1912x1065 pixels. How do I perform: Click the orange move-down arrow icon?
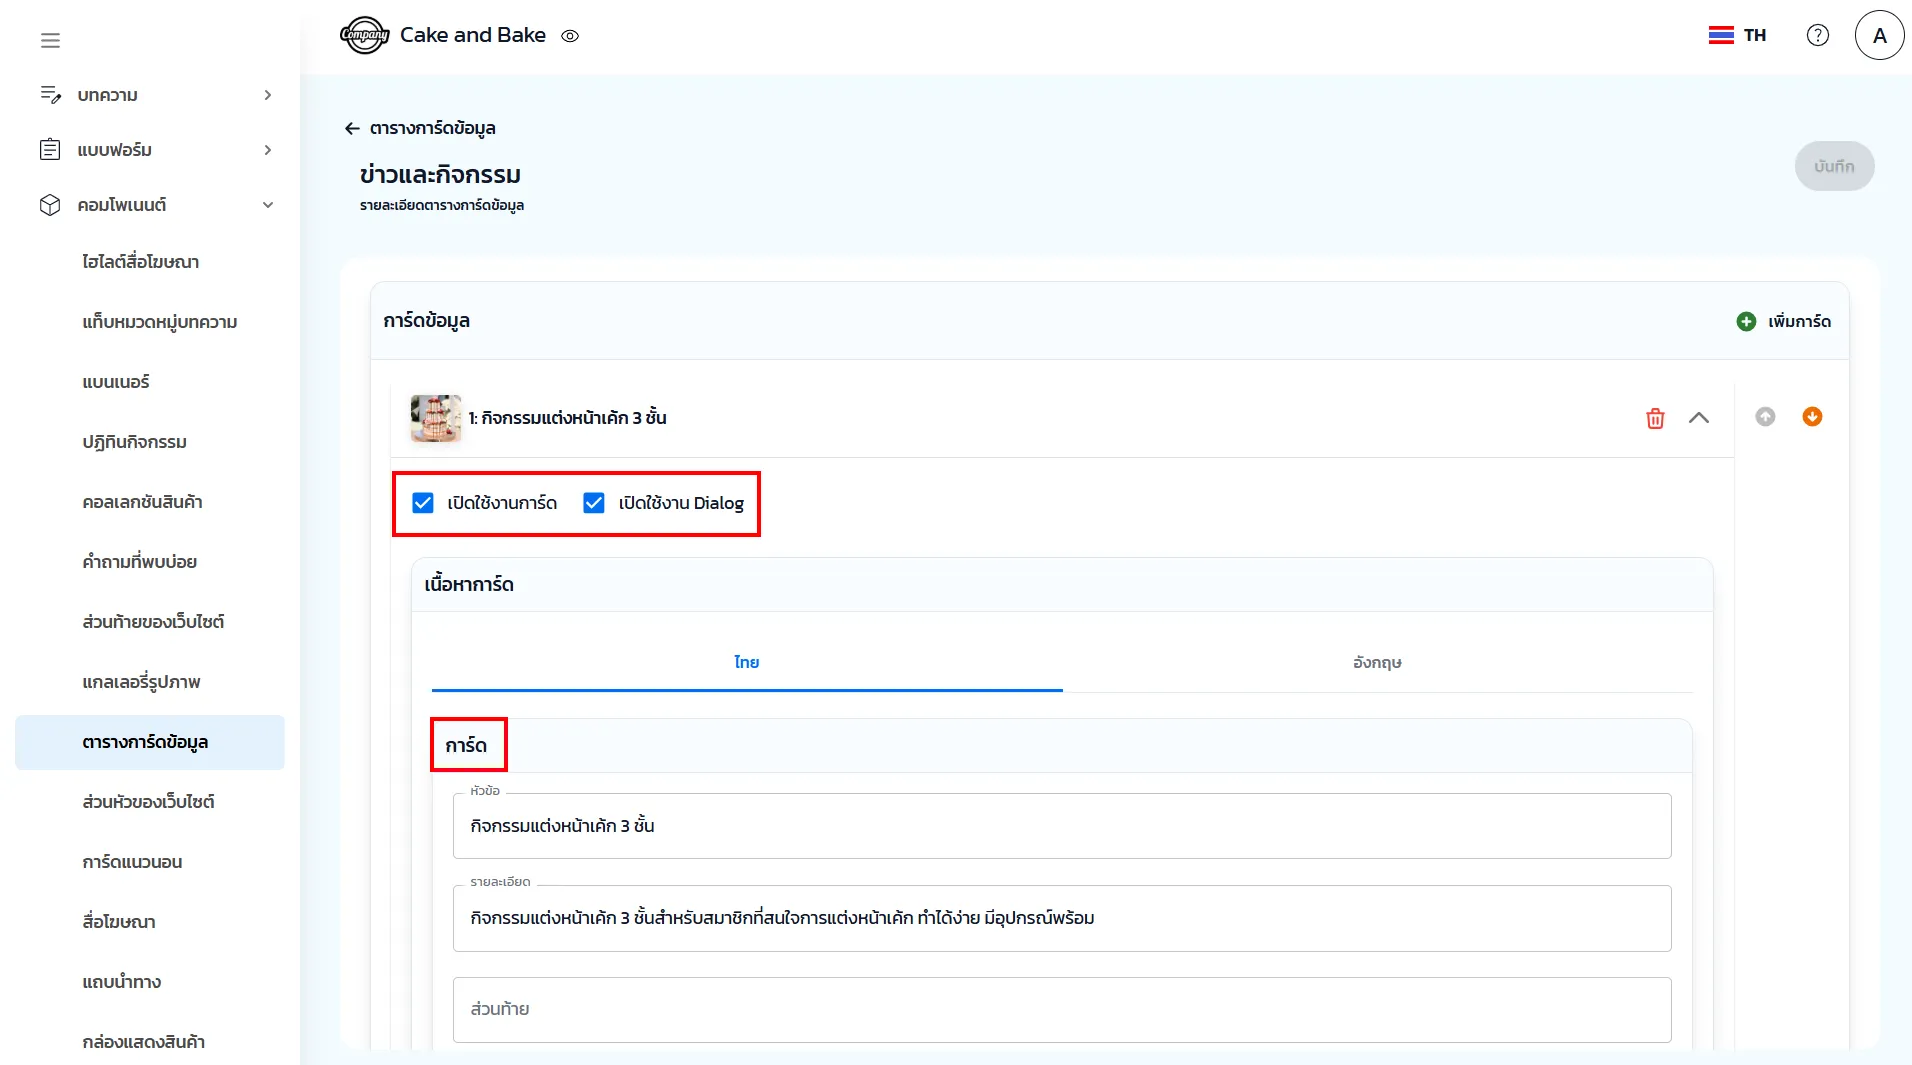[1812, 417]
